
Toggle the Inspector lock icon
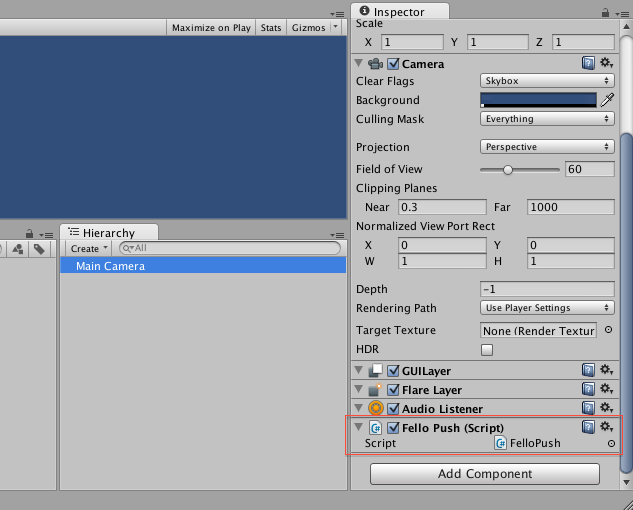tap(605, 13)
